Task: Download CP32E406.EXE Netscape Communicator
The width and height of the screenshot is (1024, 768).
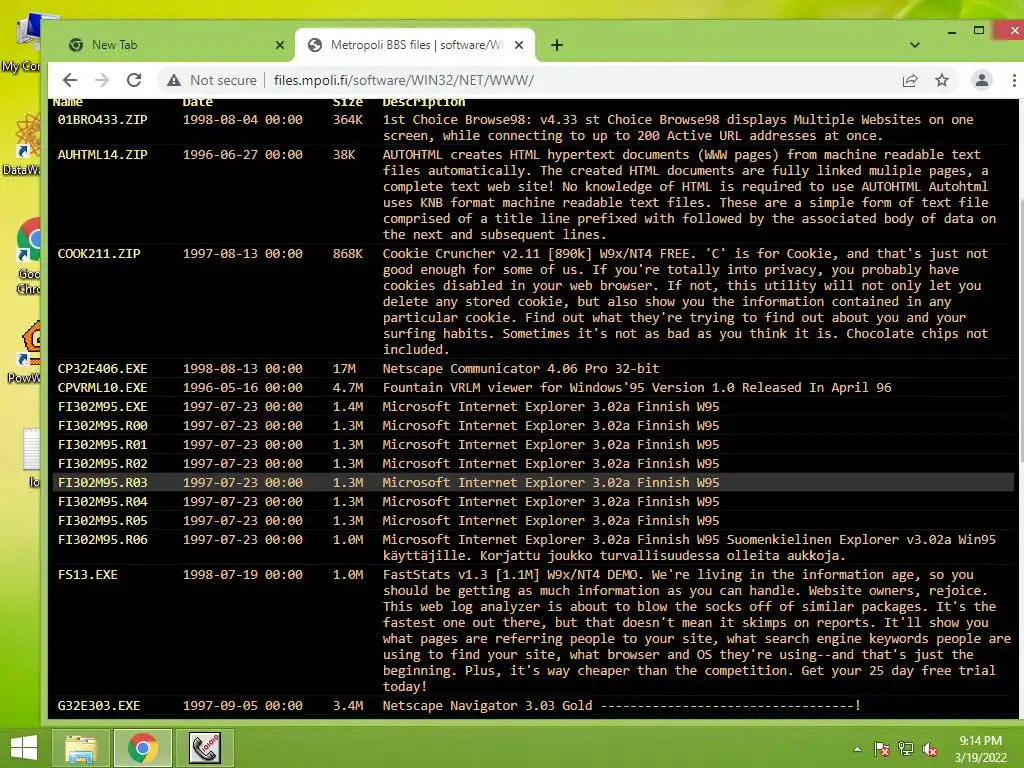Action: (x=103, y=368)
